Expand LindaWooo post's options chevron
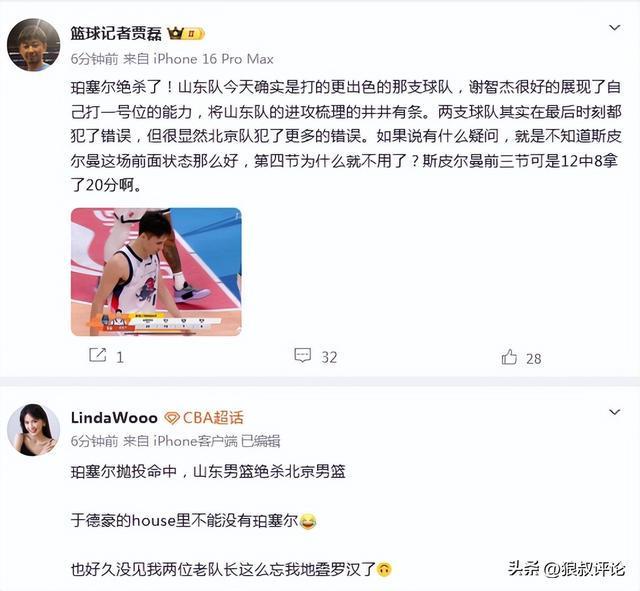 click(615, 412)
